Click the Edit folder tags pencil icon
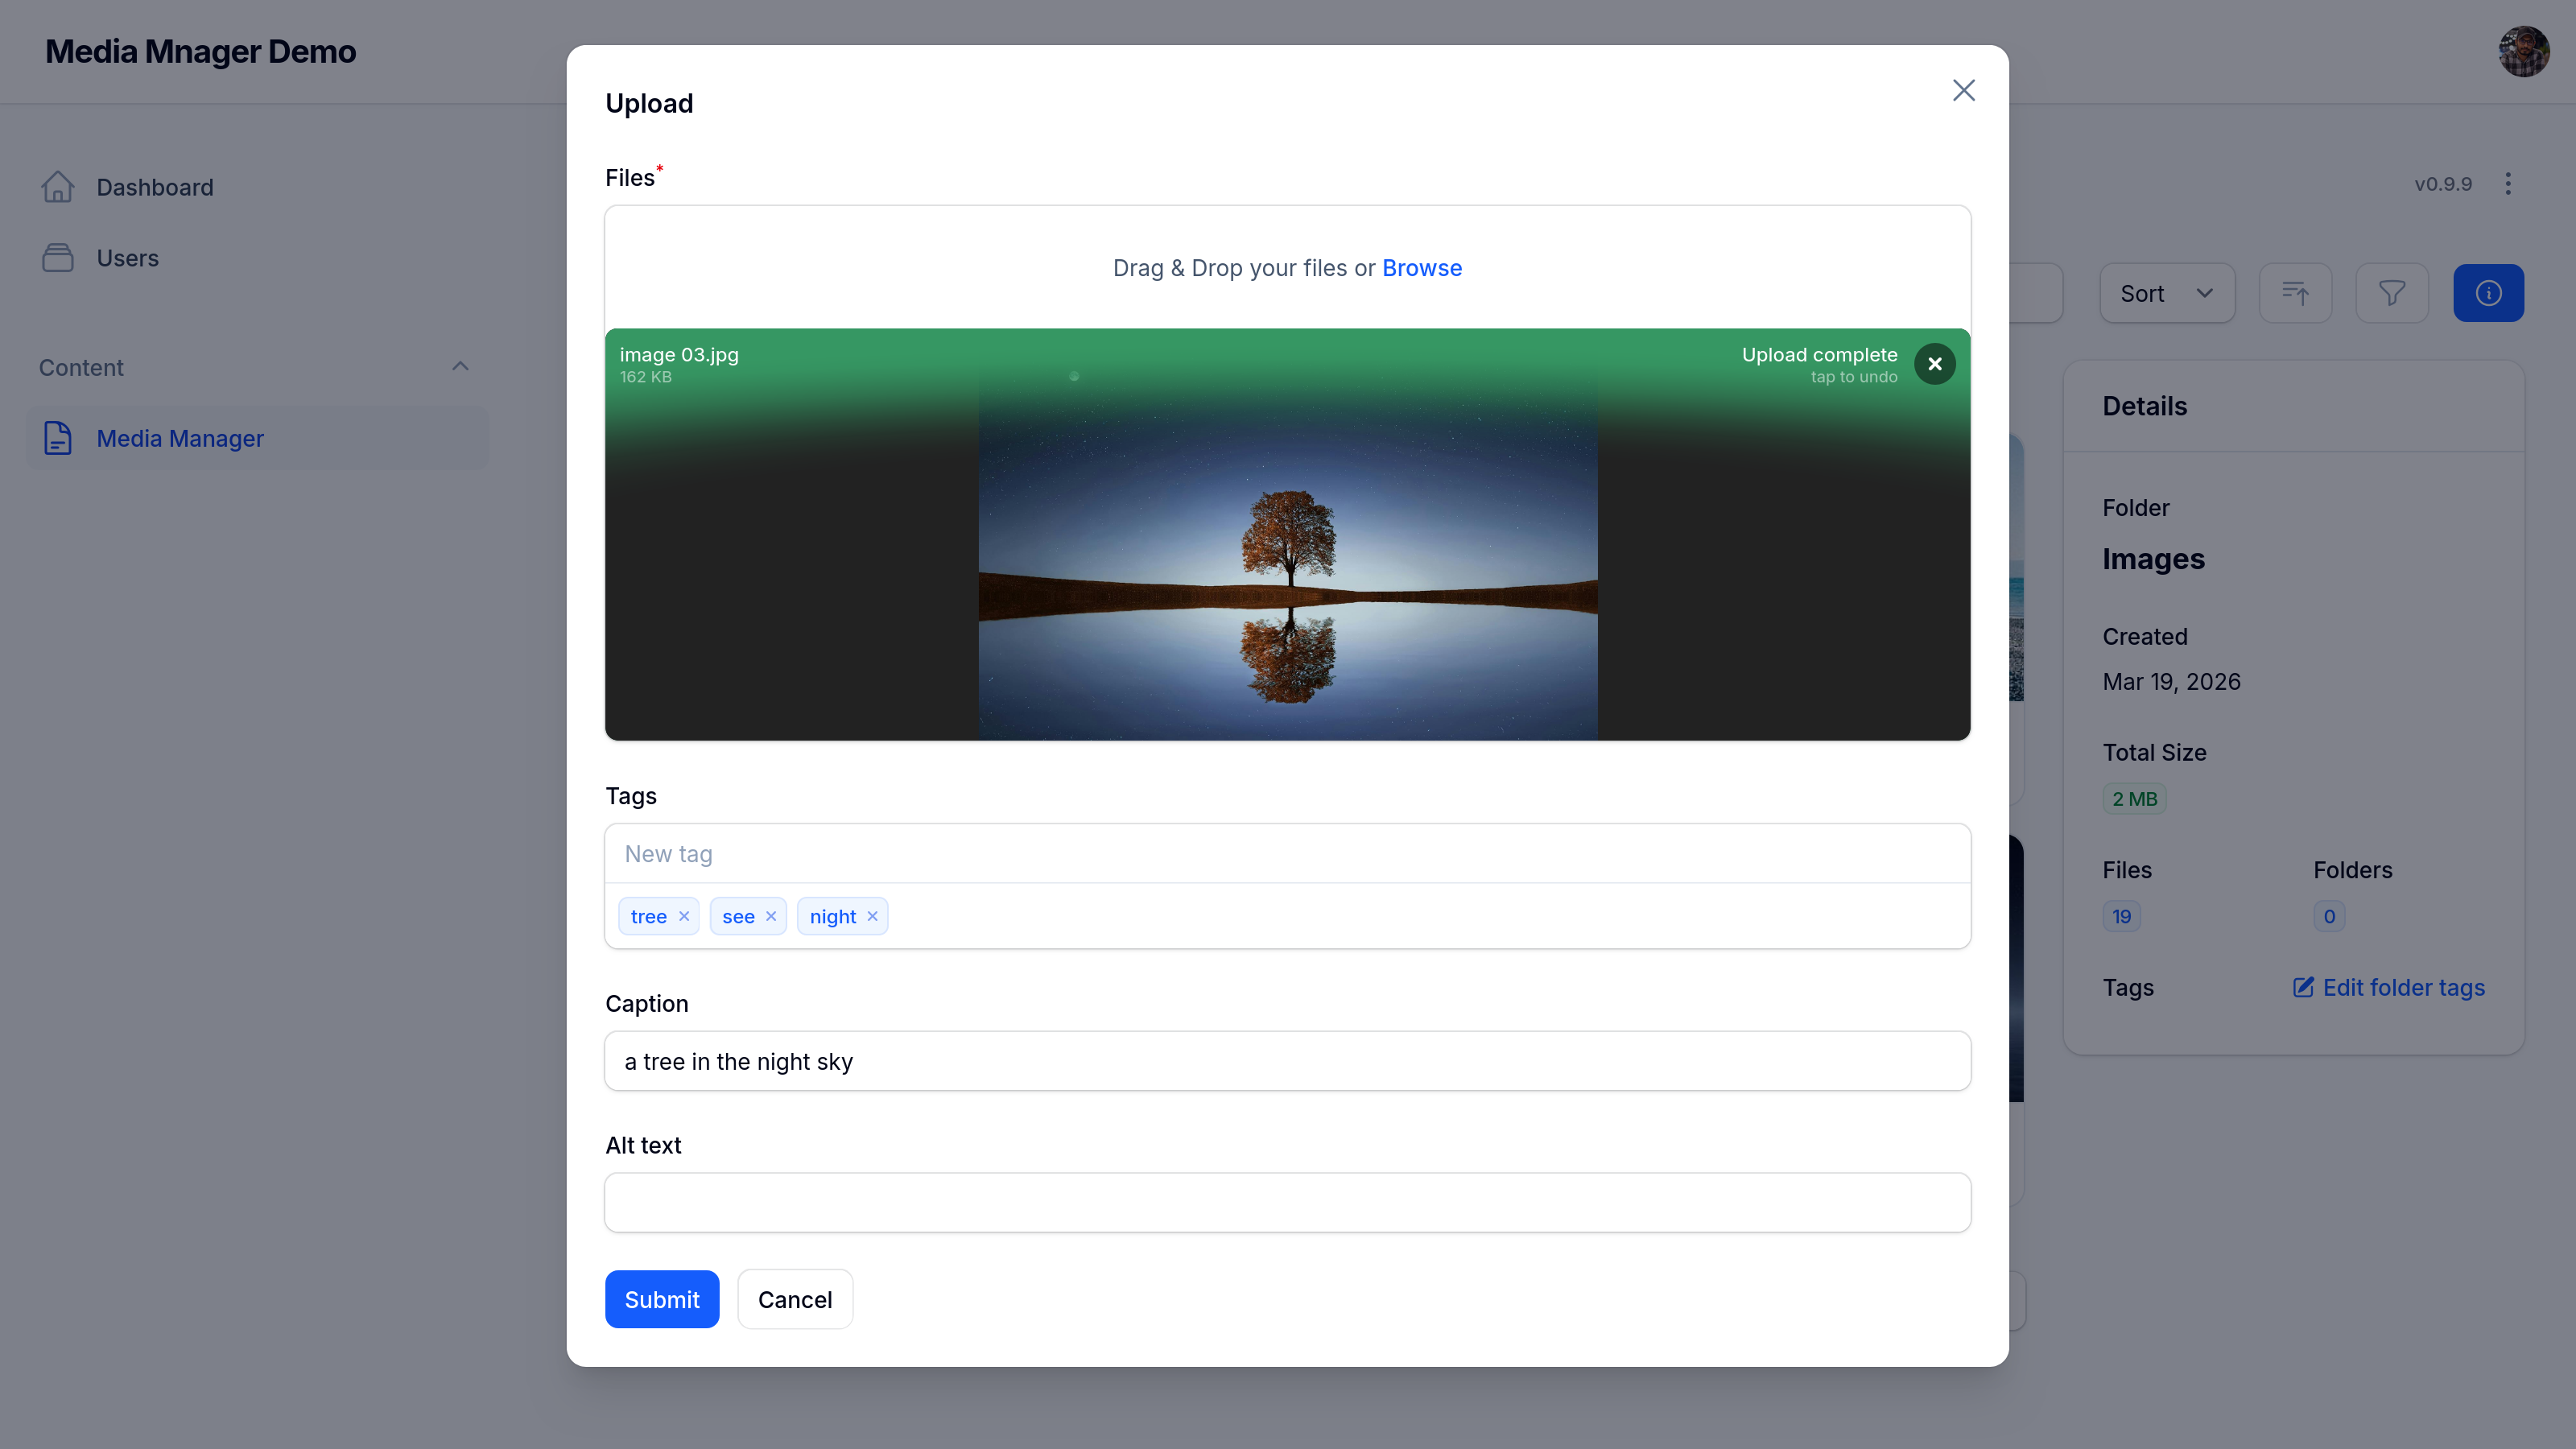 coord(2304,987)
